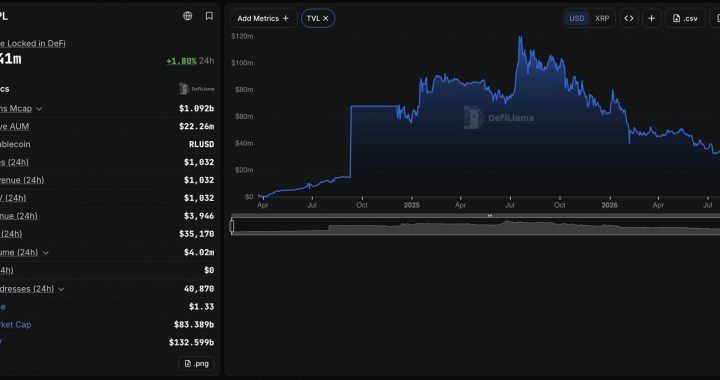This screenshot has width=720, height=380.
Task: Open the Locked in DeFi label link
Action: pyautogui.click(x=33, y=43)
